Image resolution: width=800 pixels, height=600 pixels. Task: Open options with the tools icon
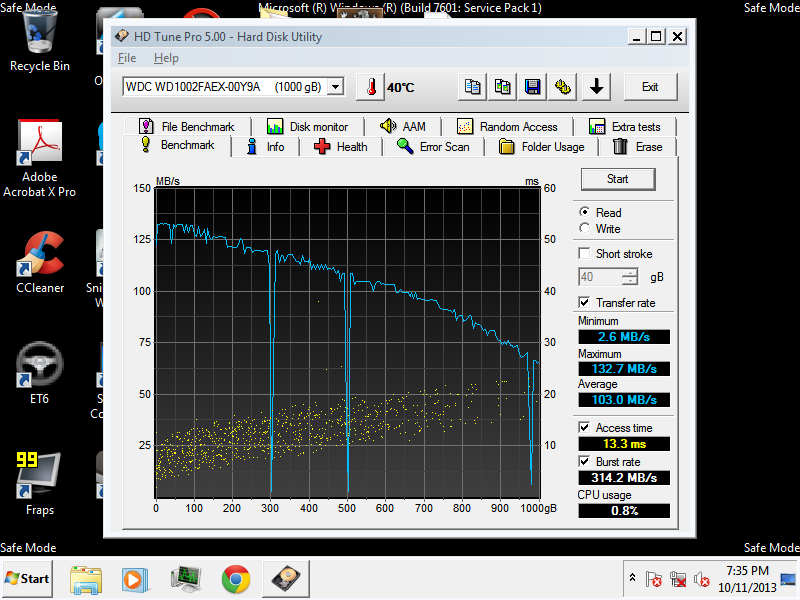click(x=563, y=87)
